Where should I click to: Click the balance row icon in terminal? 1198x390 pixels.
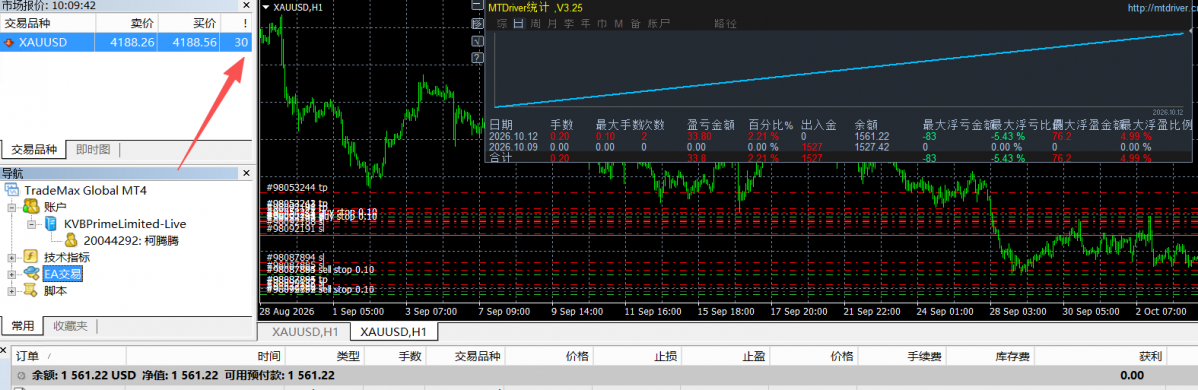tap(21, 375)
